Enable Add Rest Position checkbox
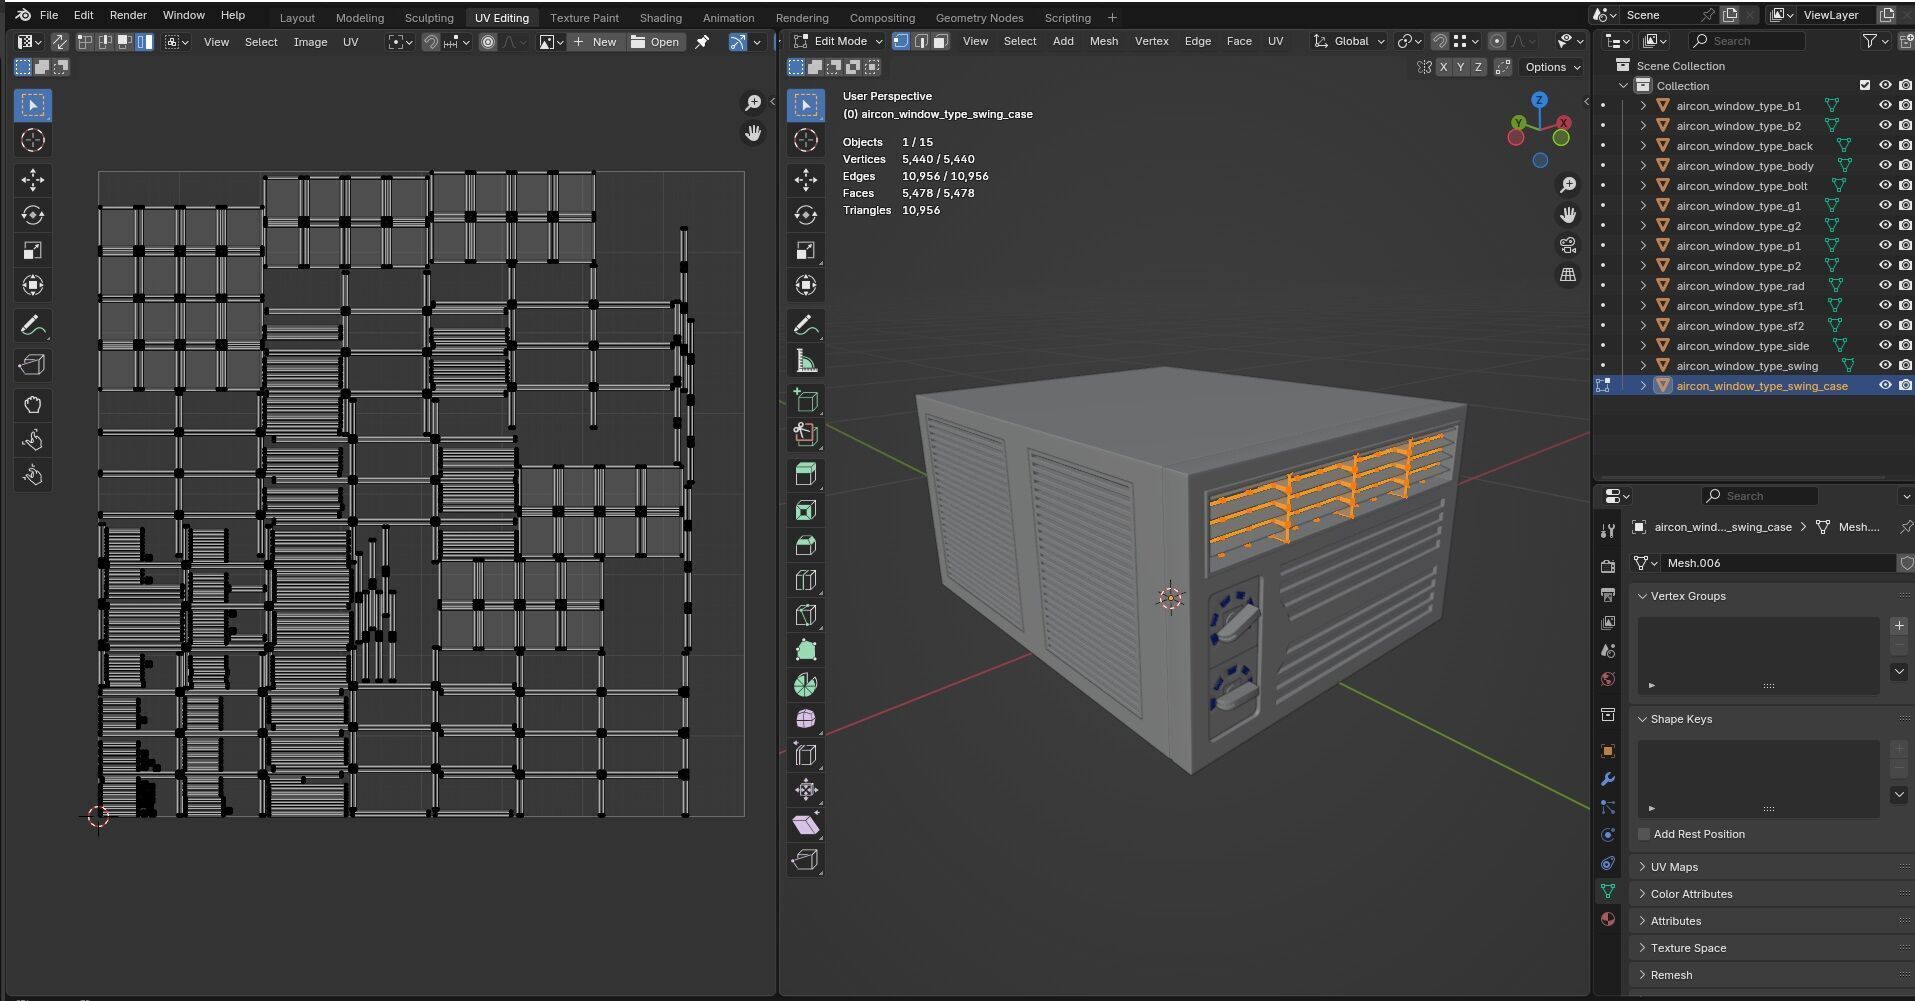 1644,834
